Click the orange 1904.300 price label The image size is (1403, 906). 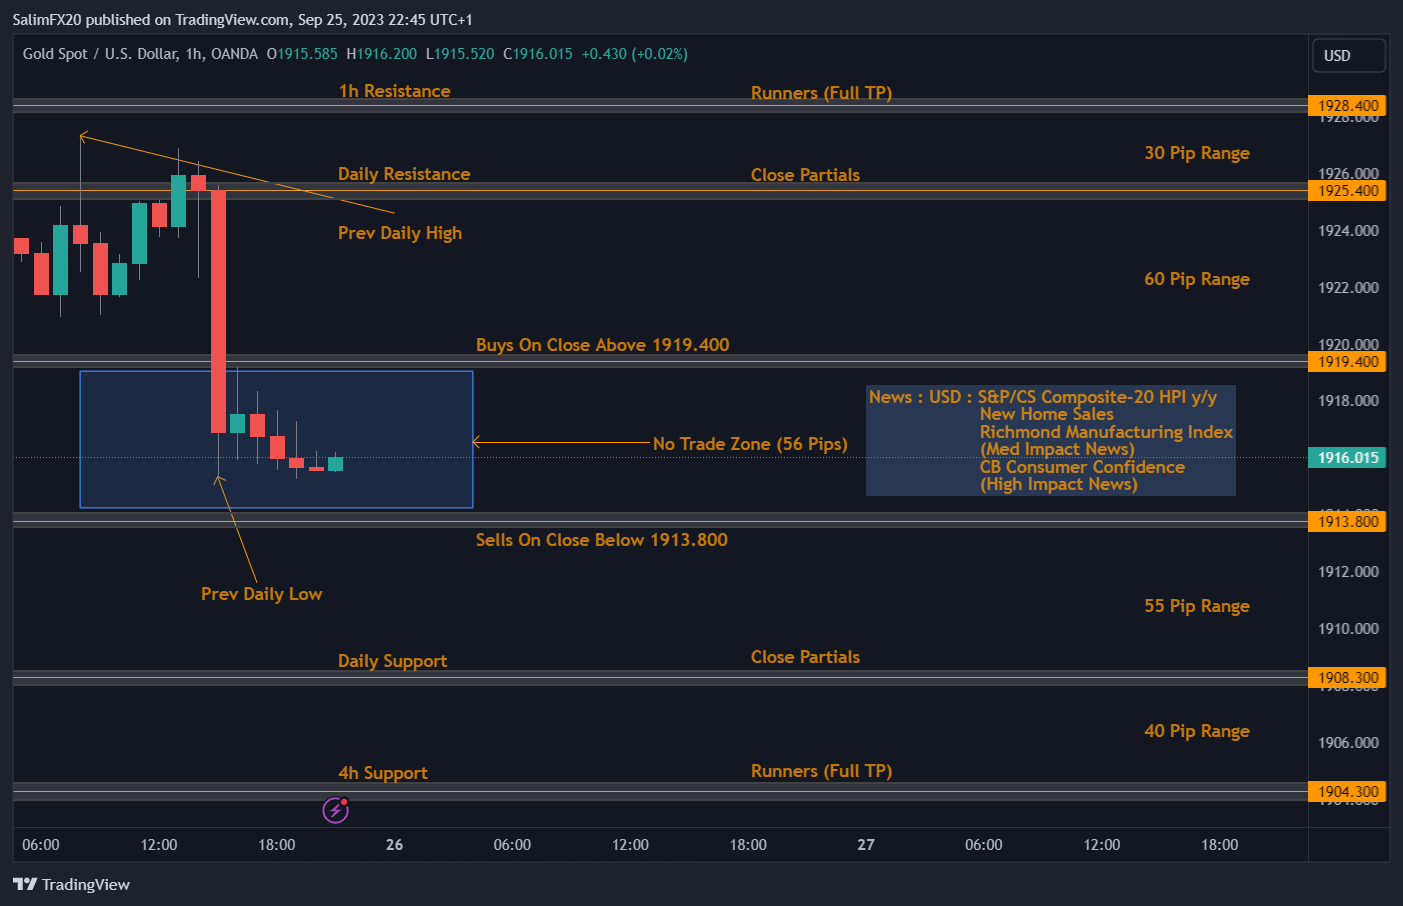tap(1345, 791)
